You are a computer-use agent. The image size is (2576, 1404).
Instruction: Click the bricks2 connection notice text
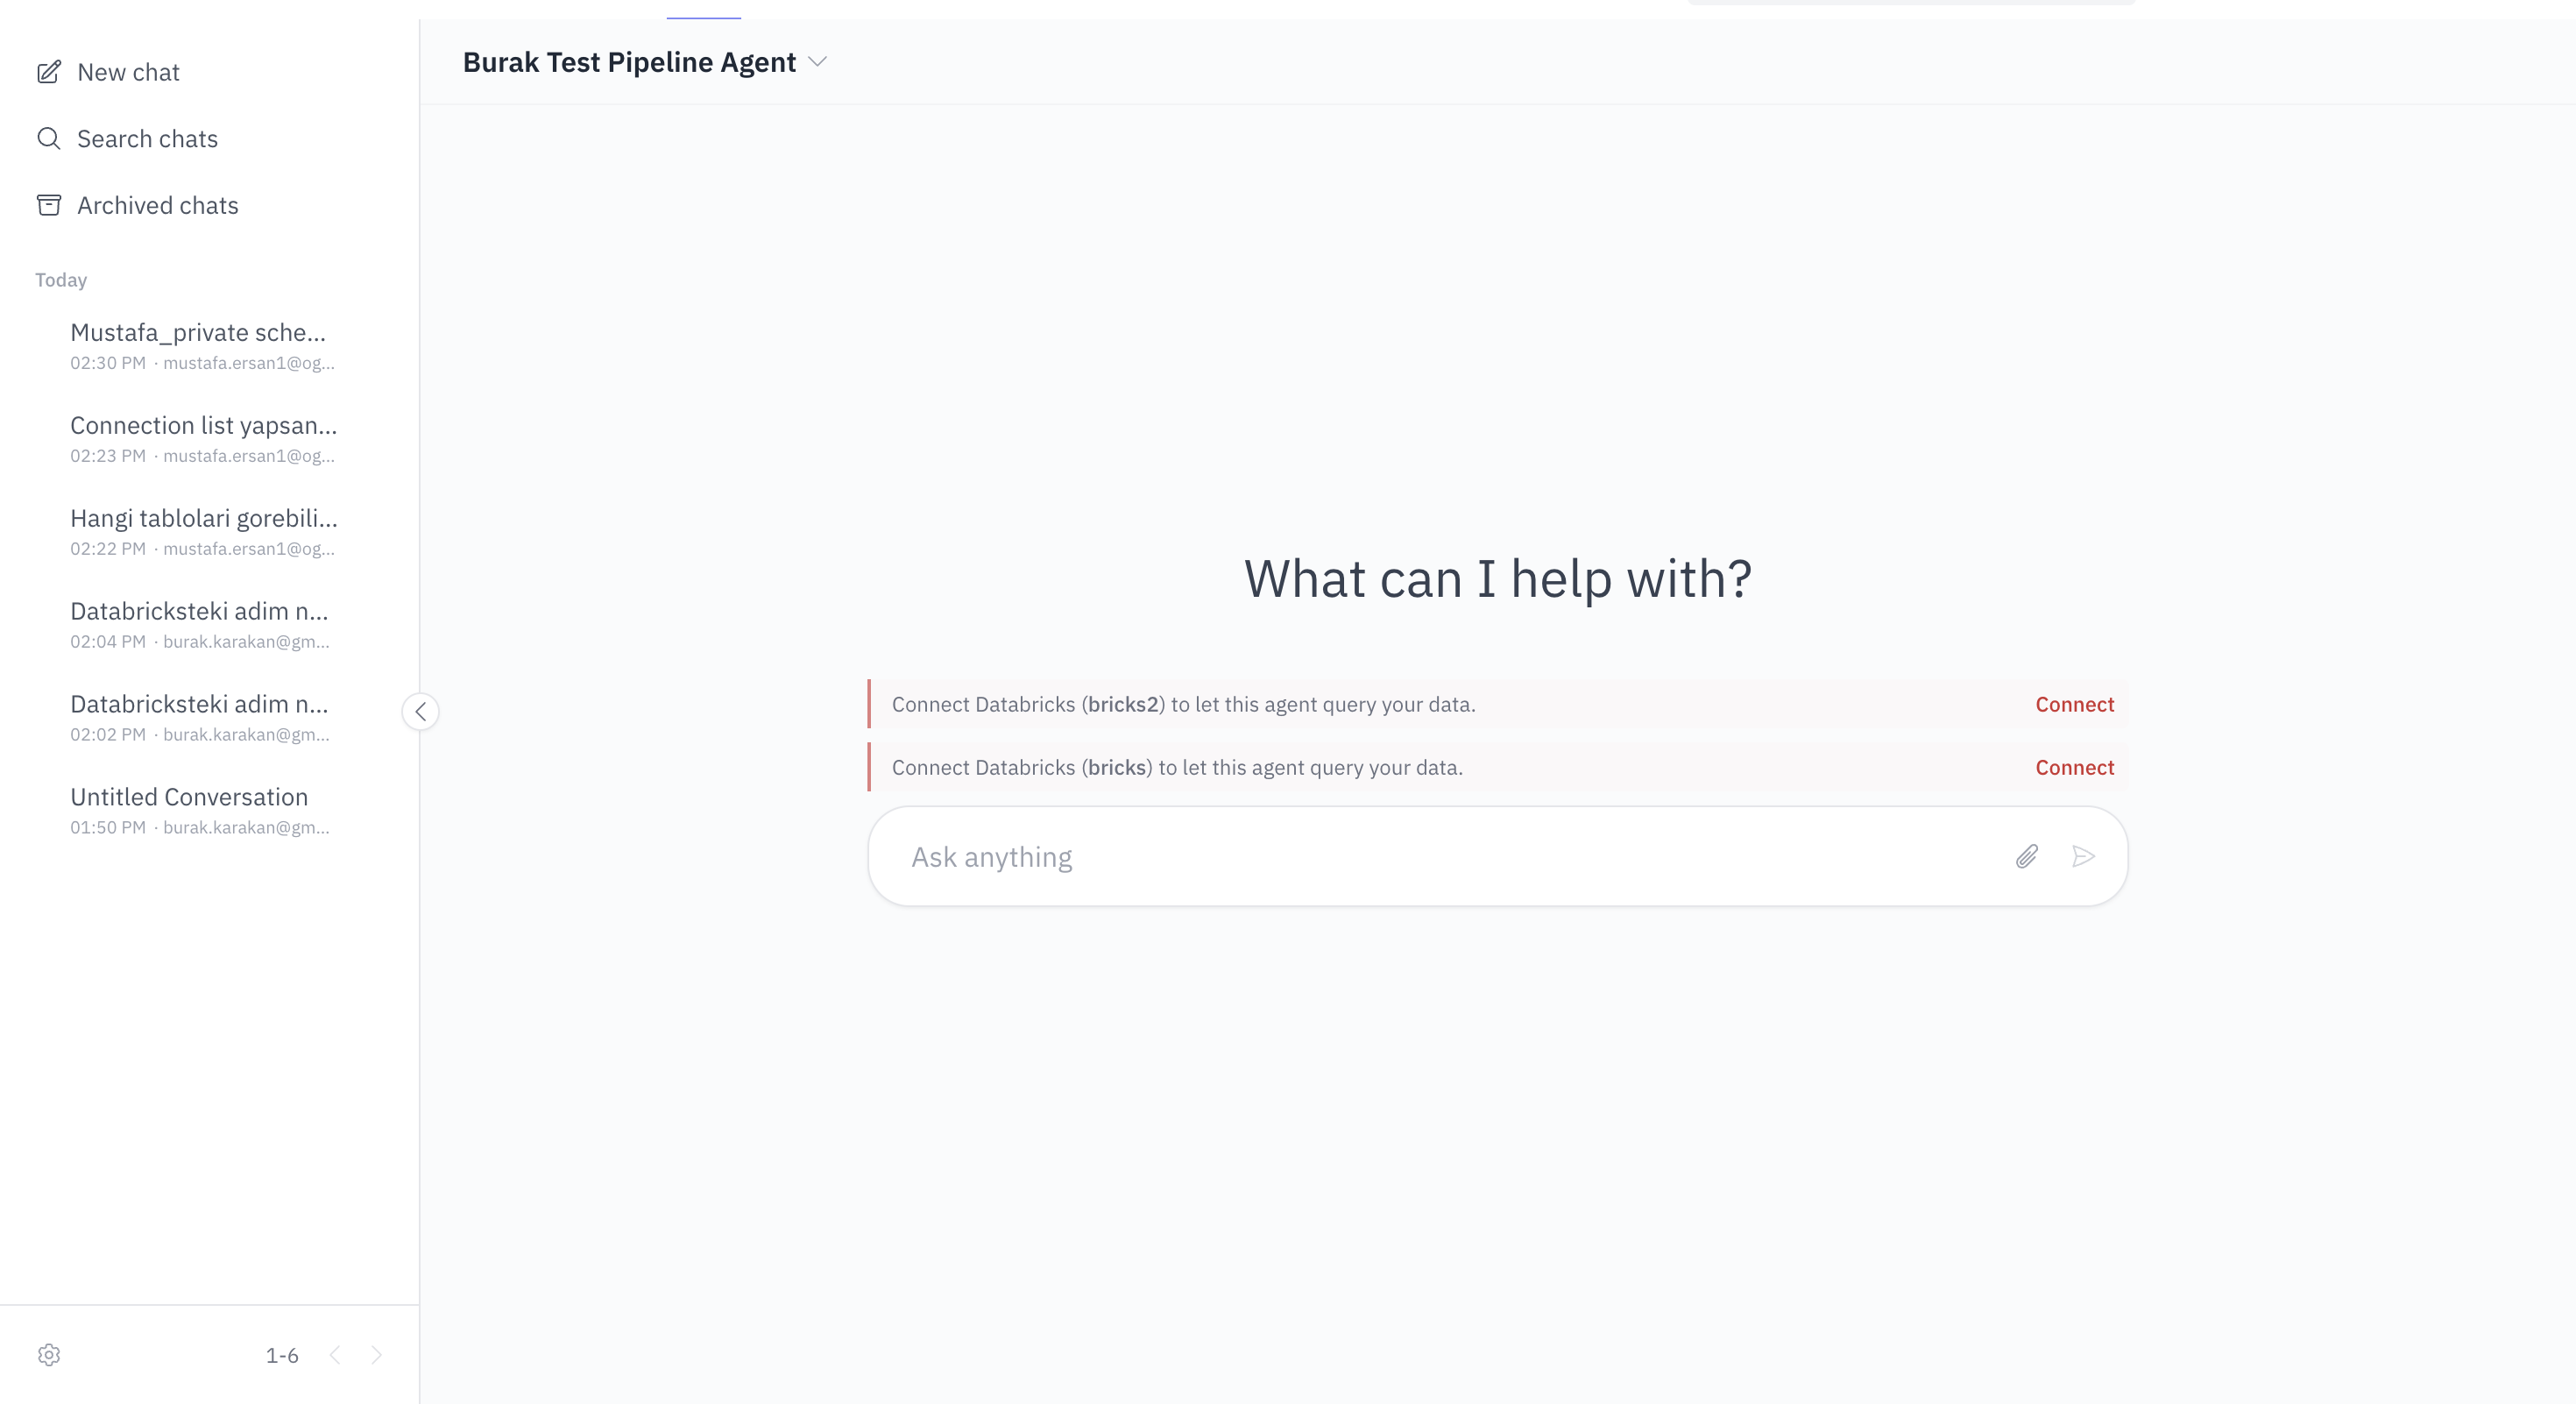pyautogui.click(x=1184, y=704)
